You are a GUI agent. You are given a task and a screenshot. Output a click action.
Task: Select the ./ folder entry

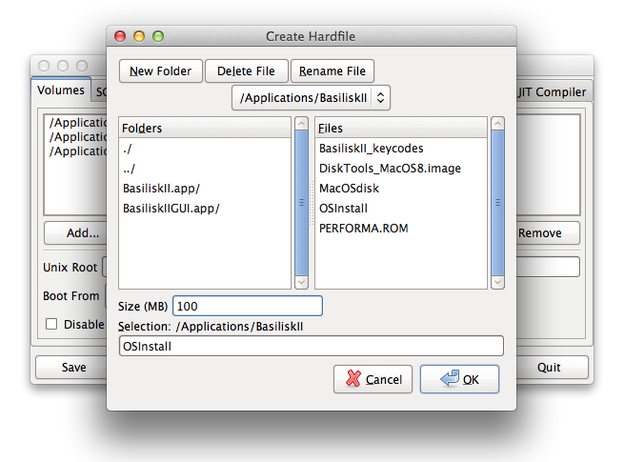point(204,149)
